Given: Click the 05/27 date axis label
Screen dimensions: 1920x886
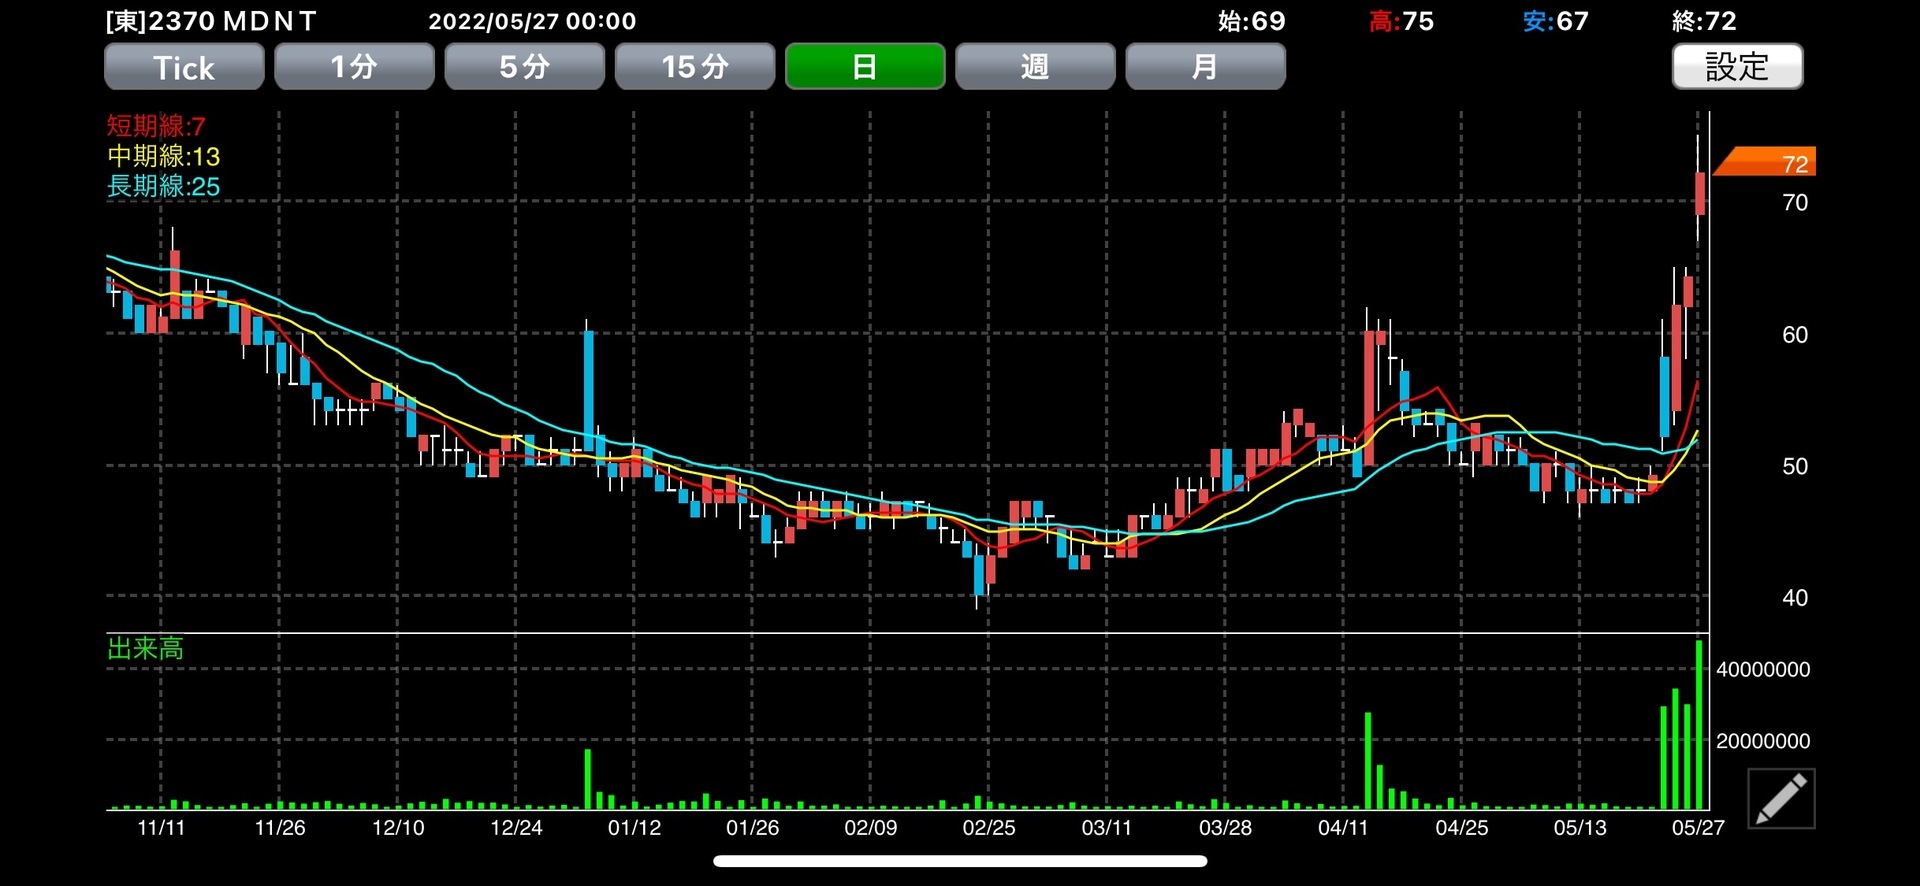Looking at the screenshot, I should coord(1698,828).
